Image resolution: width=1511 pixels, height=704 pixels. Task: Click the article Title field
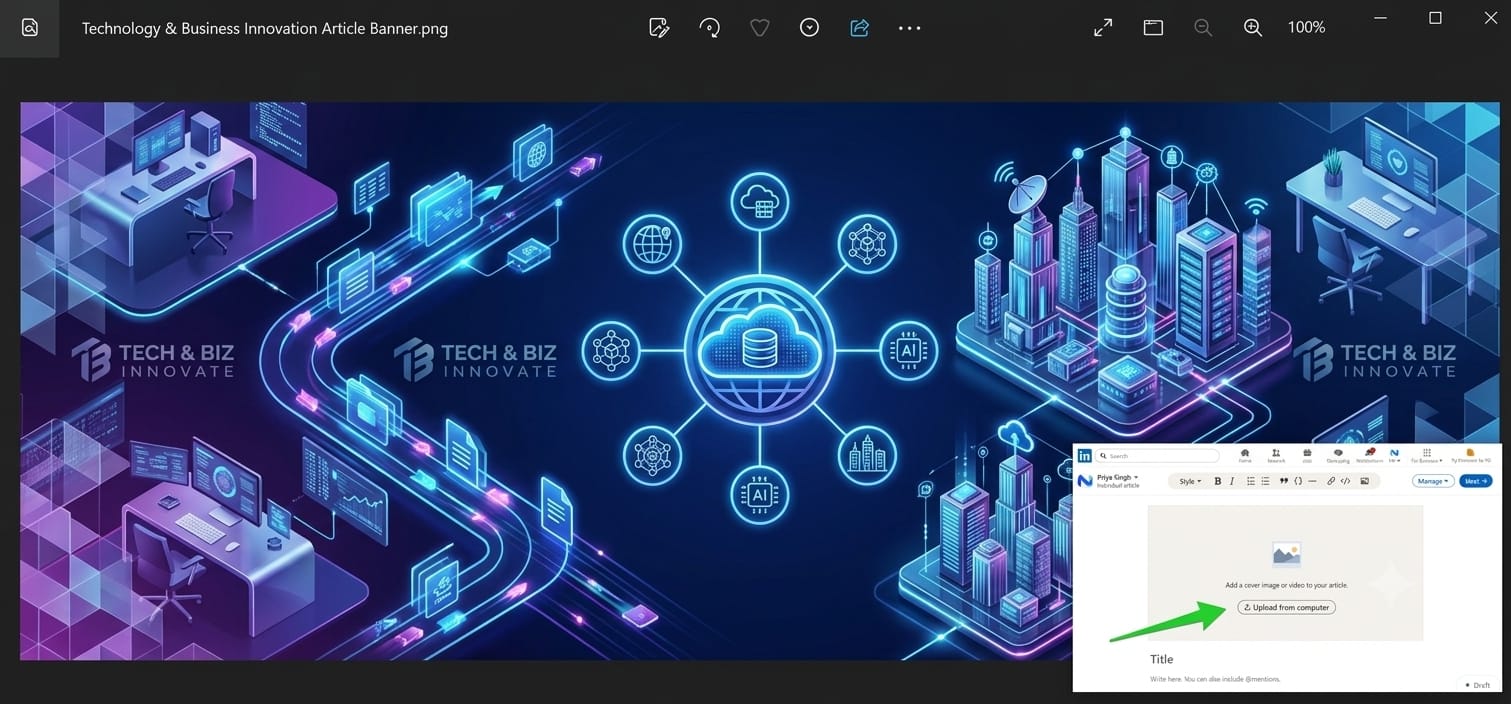coord(1162,659)
